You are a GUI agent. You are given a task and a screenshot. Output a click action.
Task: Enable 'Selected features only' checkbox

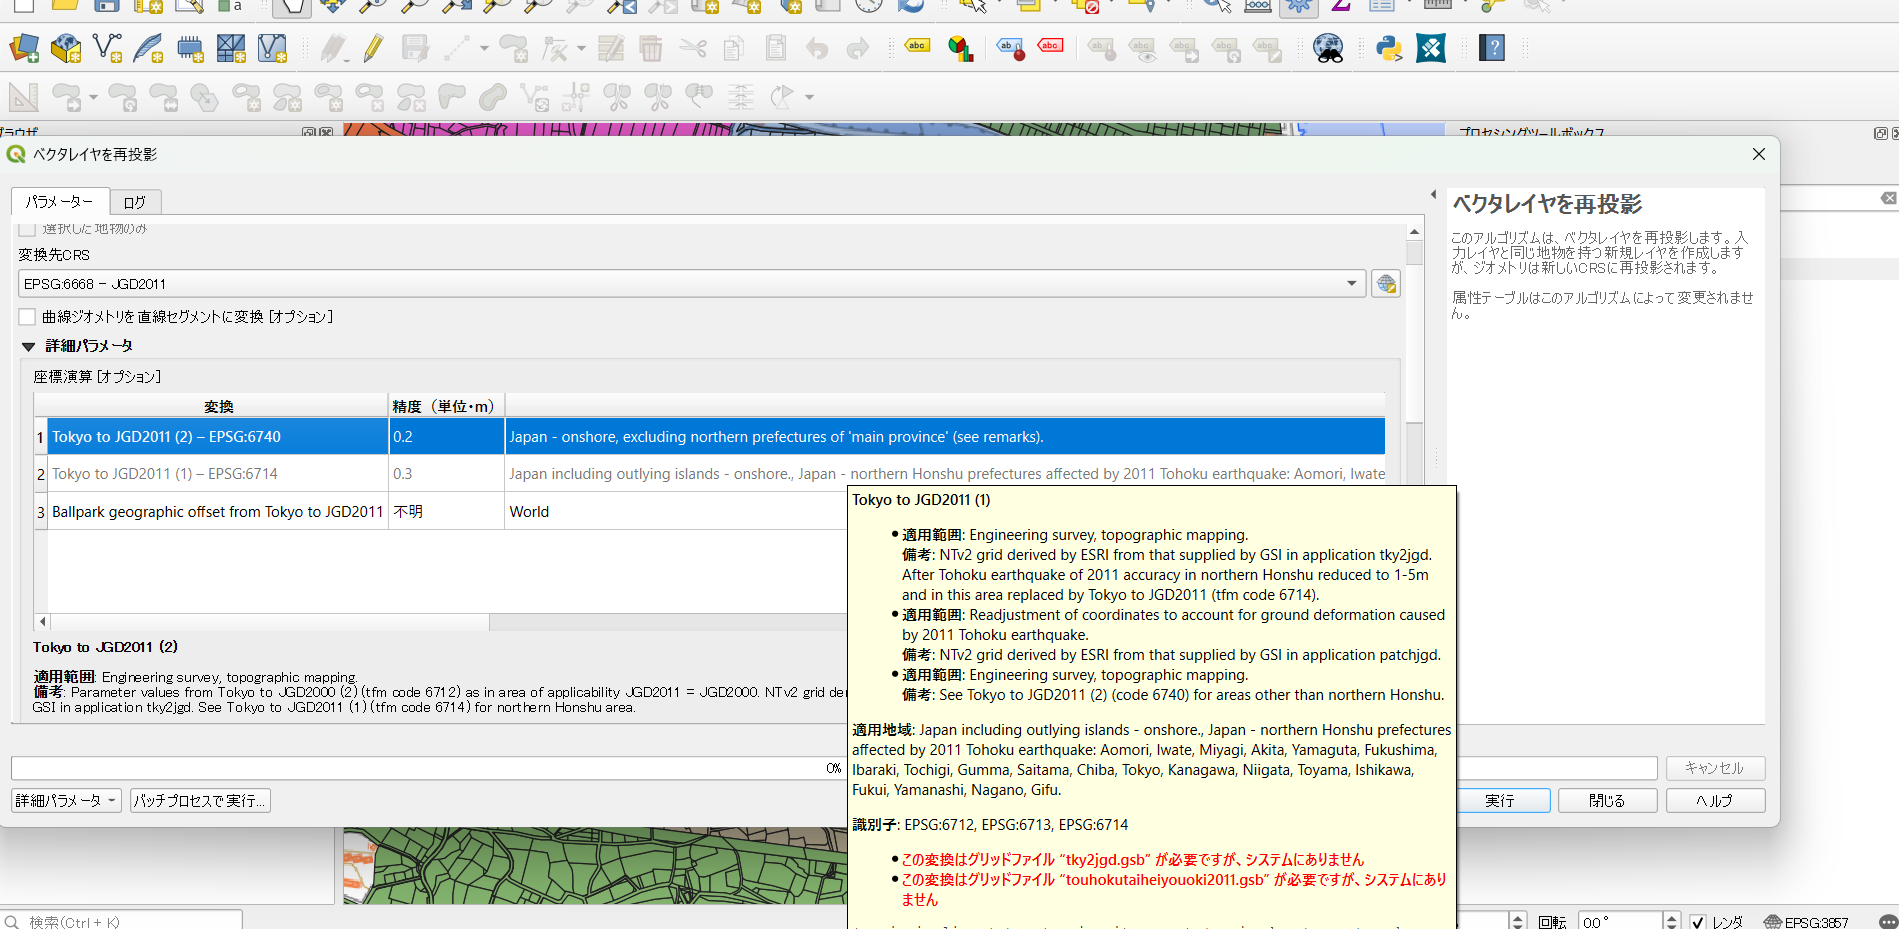[x=27, y=229]
